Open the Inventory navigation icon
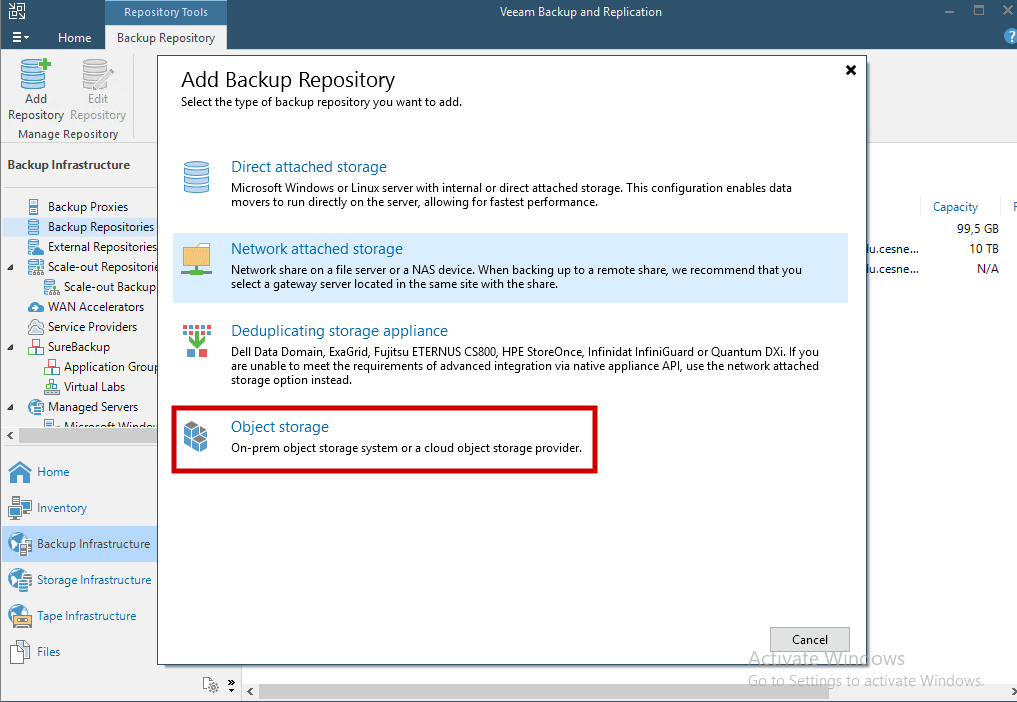 pos(18,507)
